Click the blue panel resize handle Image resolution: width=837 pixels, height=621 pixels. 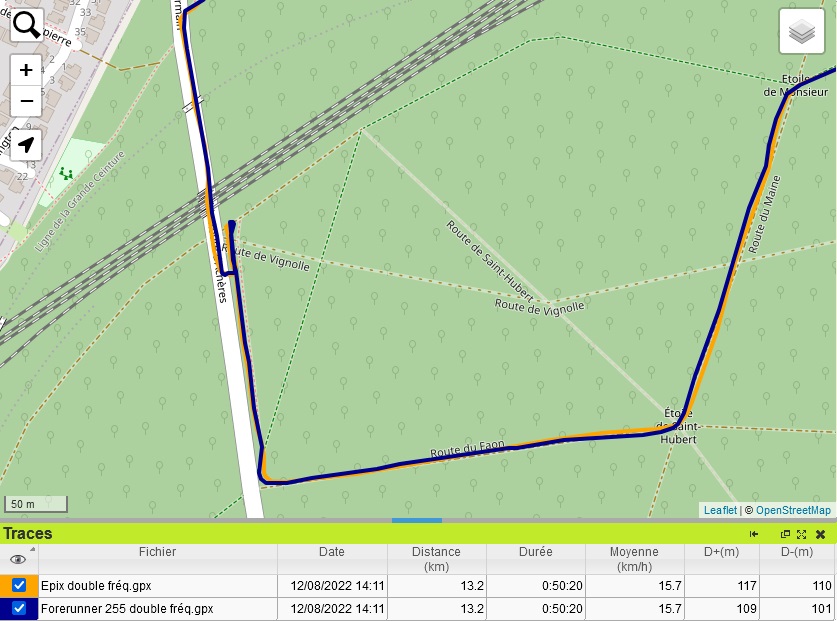coord(417,520)
